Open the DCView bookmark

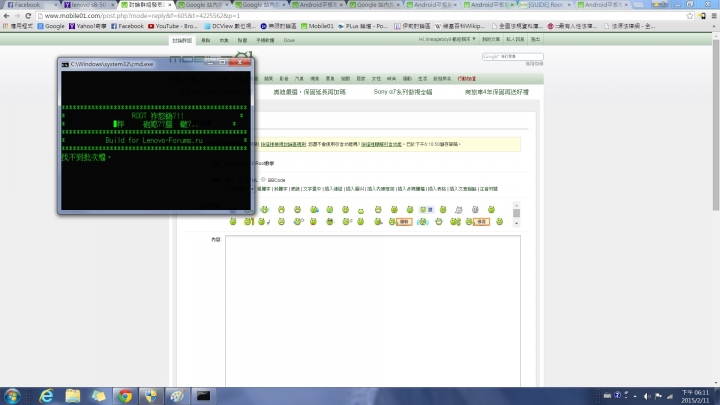tap(230, 26)
